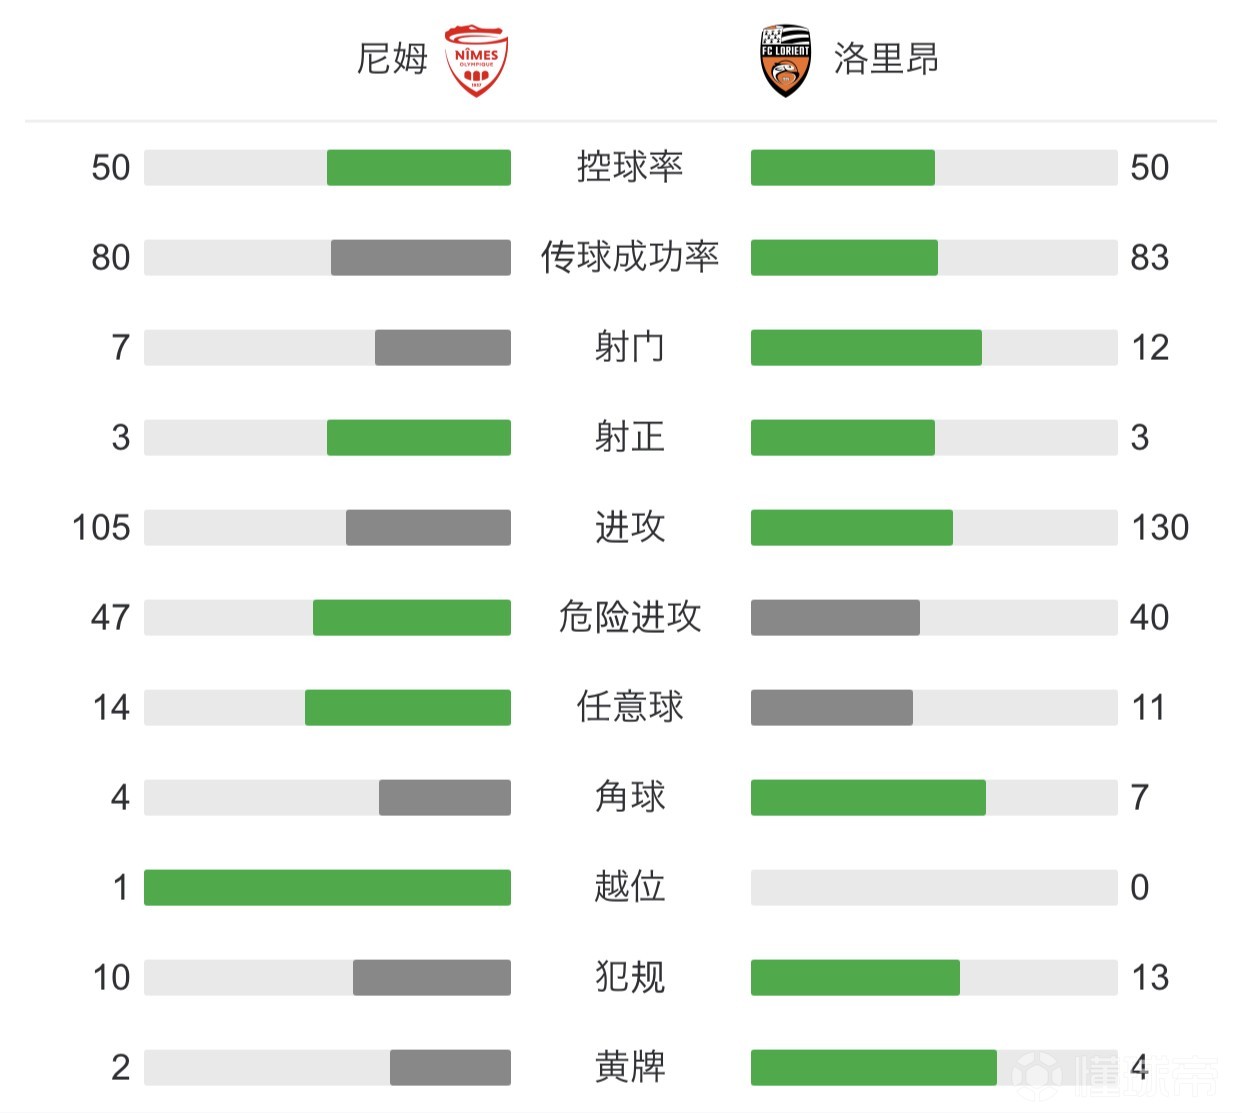Click Nîmes green possession bar

pos(419,167)
